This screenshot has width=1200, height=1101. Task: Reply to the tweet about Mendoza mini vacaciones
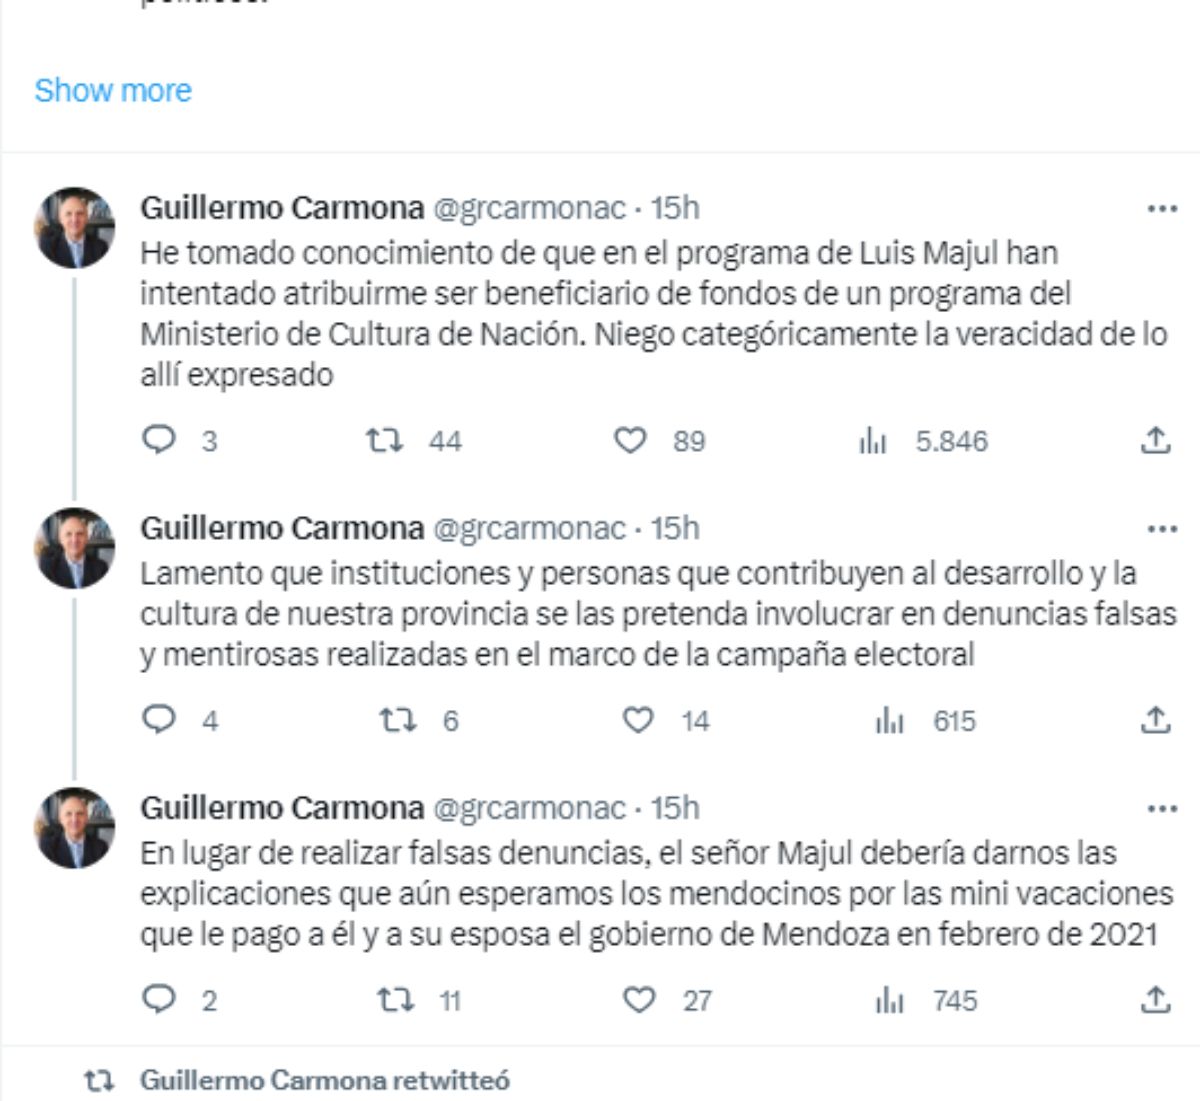click(x=160, y=1000)
